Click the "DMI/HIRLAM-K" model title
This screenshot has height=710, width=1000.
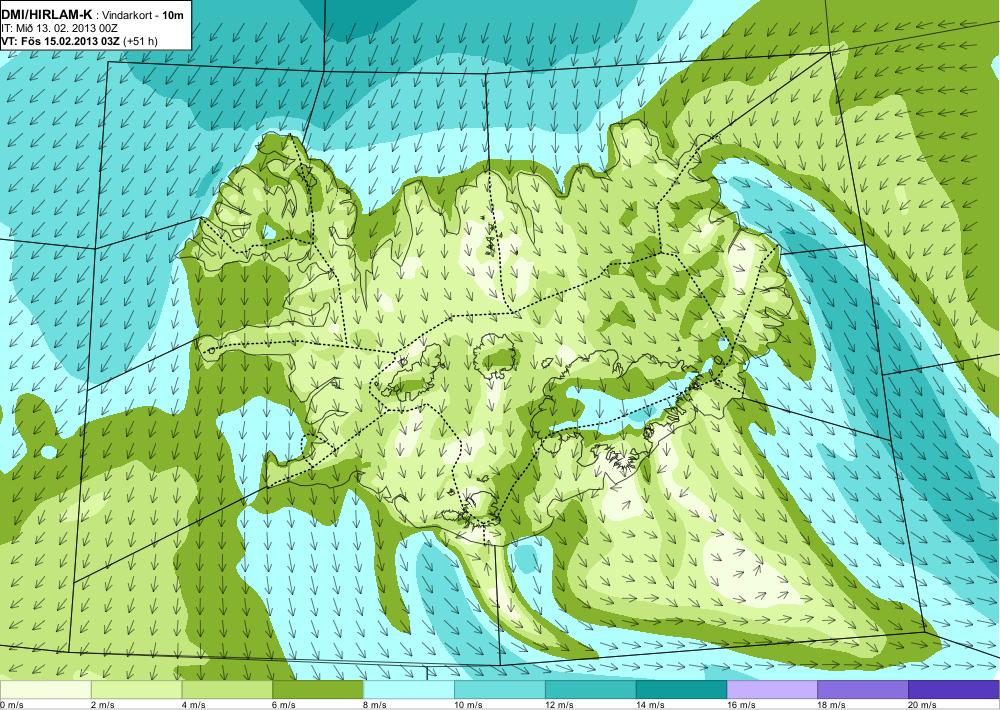tap(47, 15)
